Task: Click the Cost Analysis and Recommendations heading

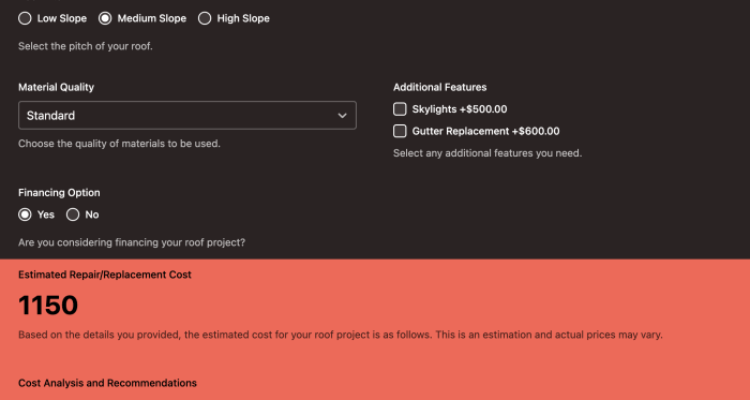Action: (107, 383)
